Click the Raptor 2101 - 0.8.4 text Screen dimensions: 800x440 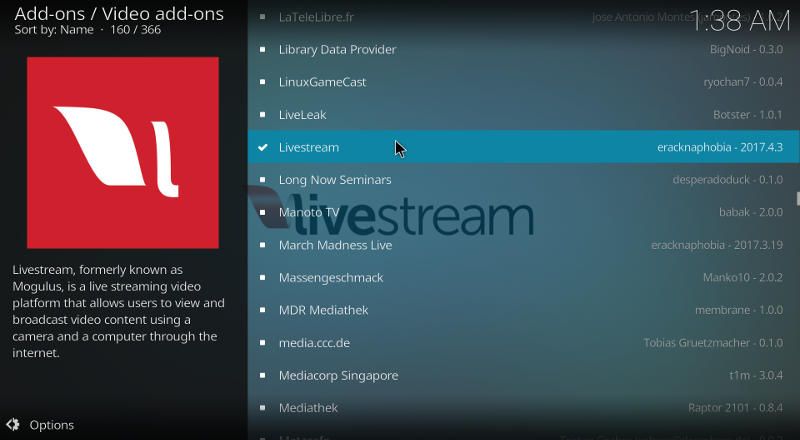pyautogui.click(x=735, y=408)
